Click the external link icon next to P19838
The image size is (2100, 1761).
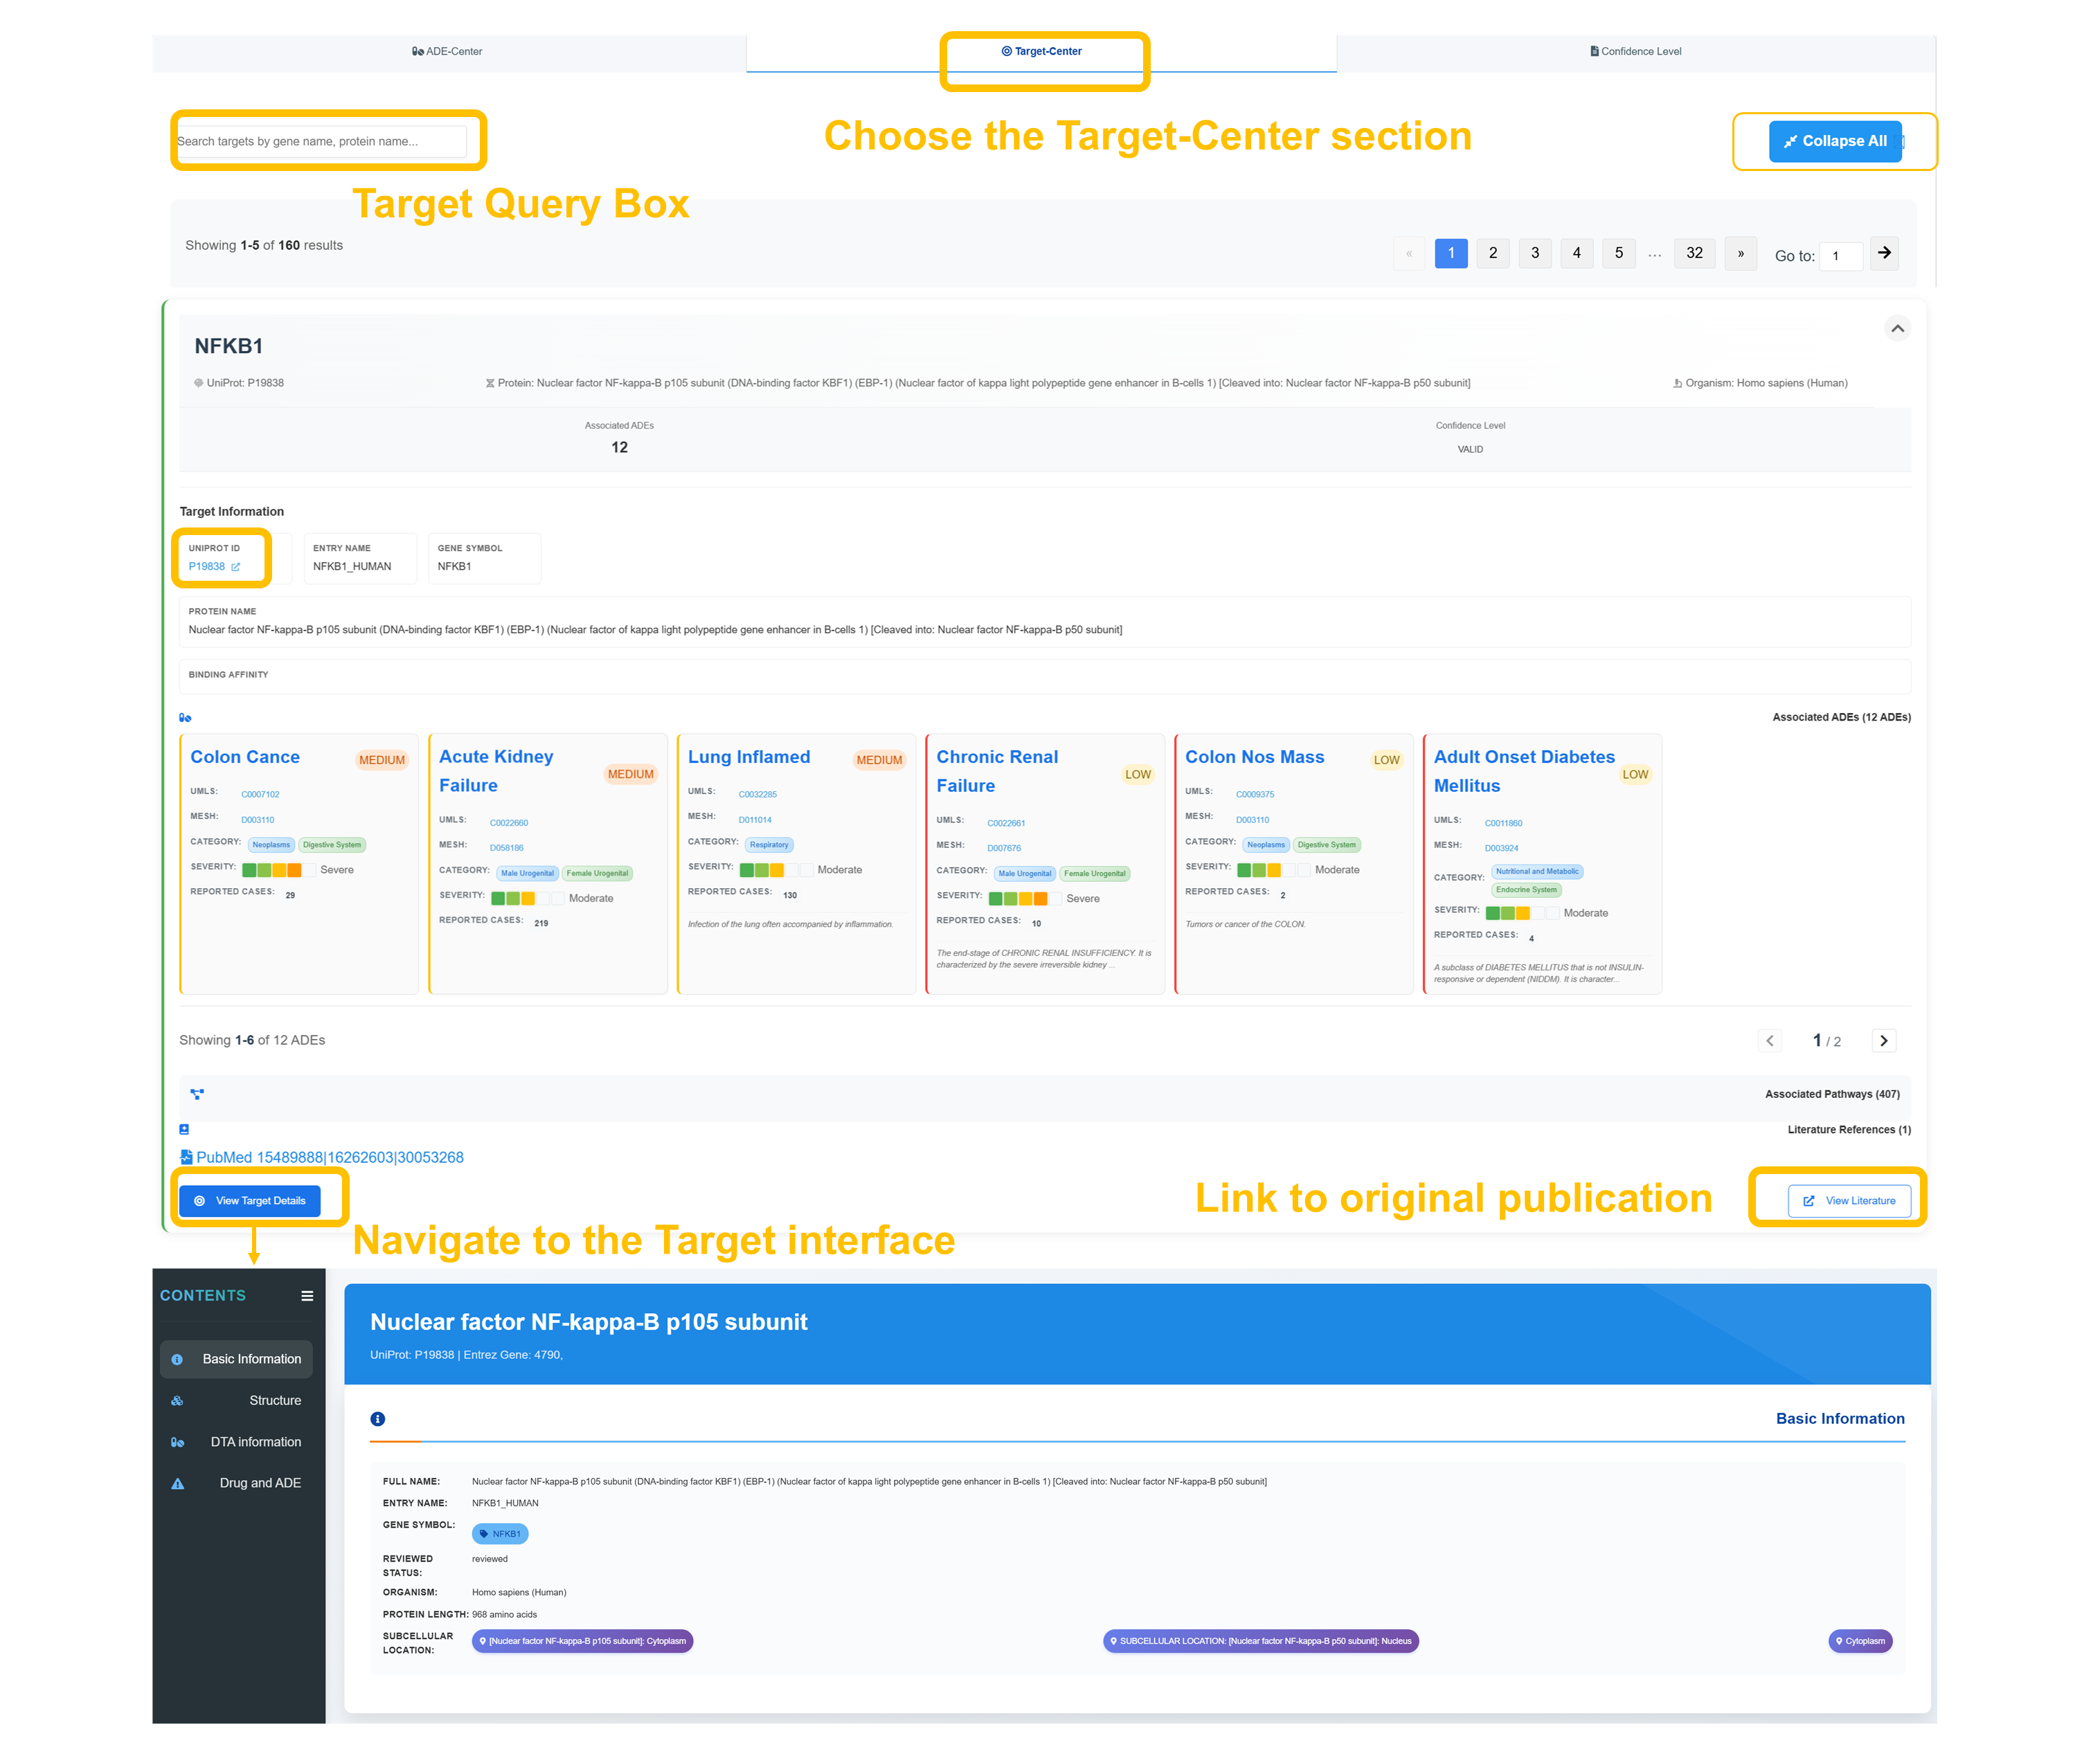pos(236,567)
